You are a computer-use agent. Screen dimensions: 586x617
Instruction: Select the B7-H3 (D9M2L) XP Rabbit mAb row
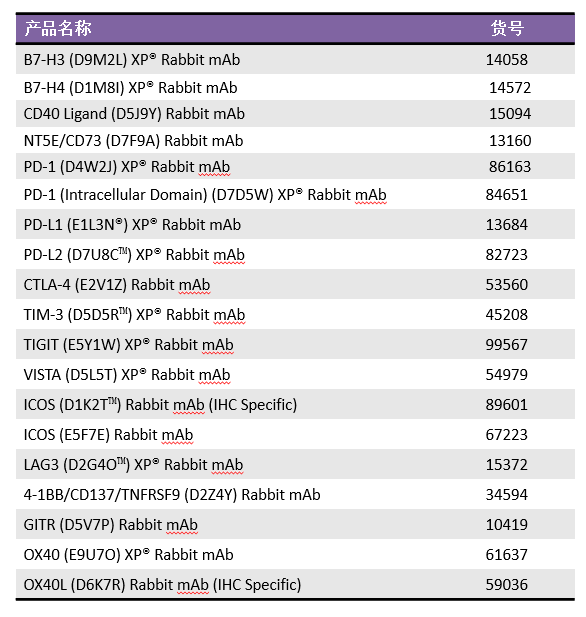point(295,60)
